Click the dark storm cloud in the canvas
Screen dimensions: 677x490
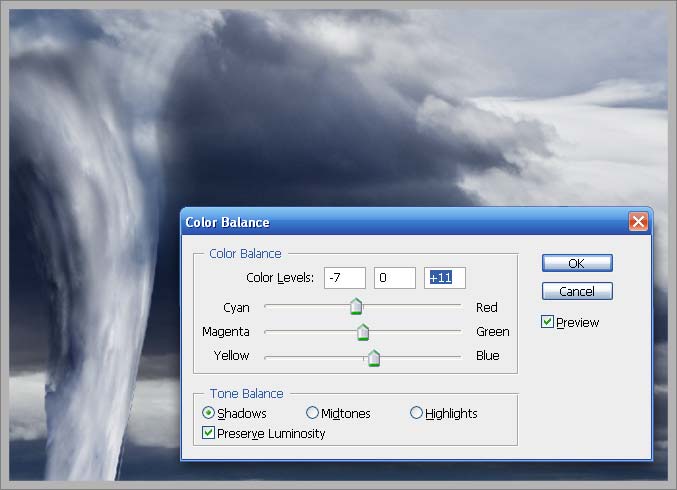[300, 110]
